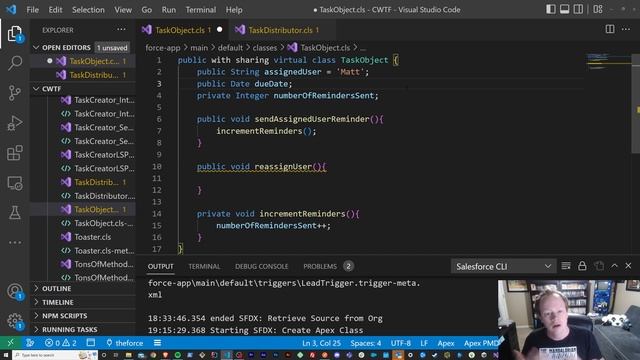Click LF end of line setting
640x360 pixels.
tap(424, 343)
